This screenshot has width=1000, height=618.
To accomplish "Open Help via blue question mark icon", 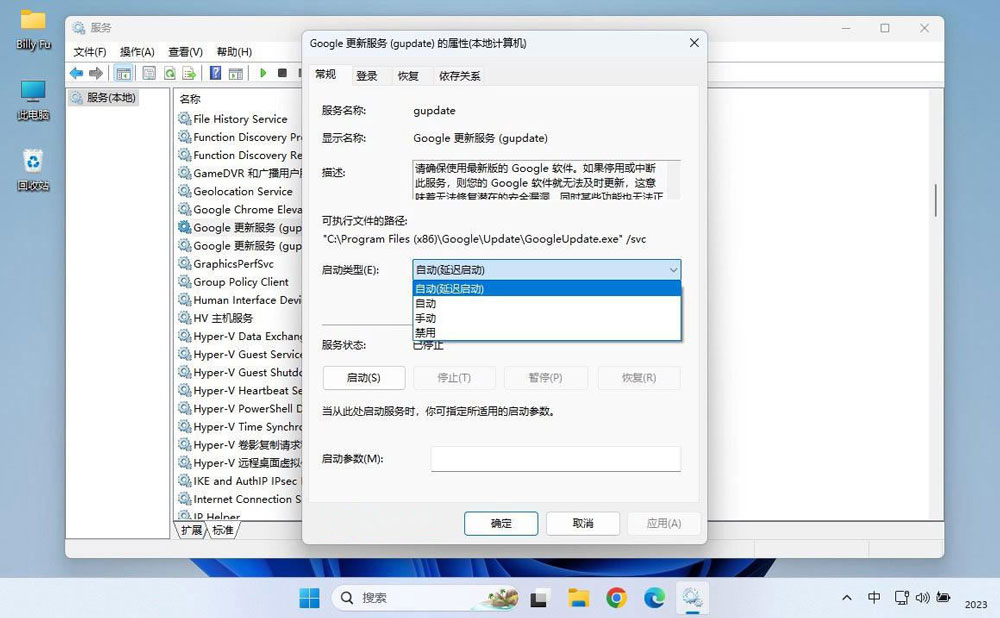I will coord(215,73).
